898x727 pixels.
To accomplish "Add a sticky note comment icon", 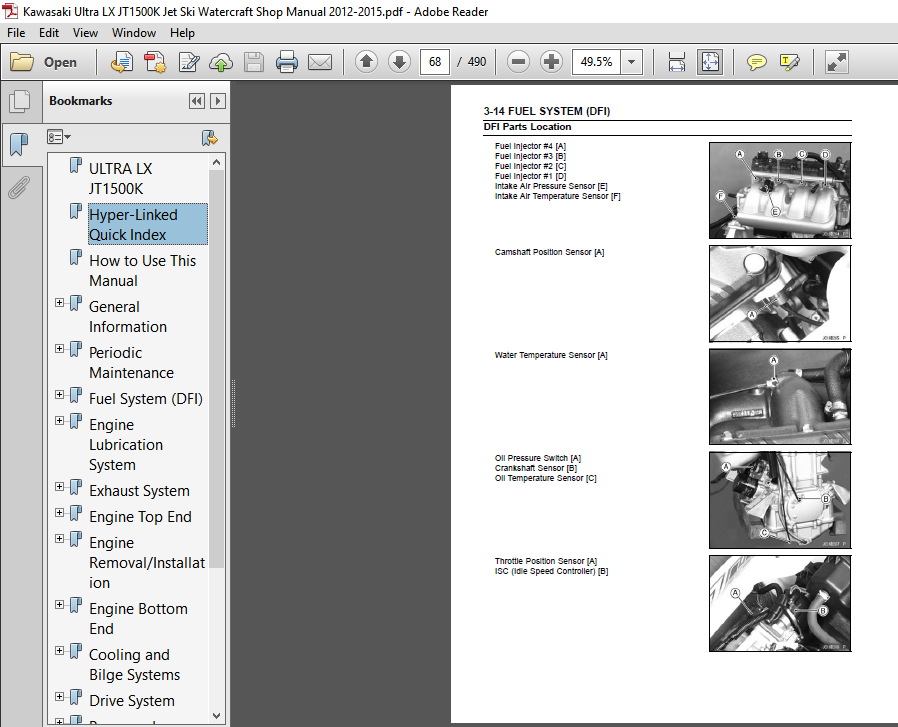I will 757,62.
